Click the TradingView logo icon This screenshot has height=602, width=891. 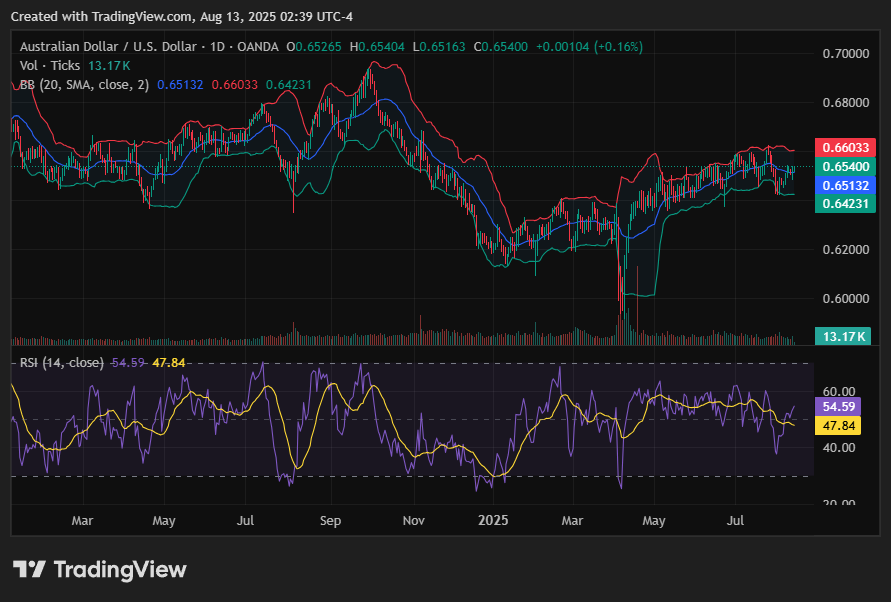[29, 569]
